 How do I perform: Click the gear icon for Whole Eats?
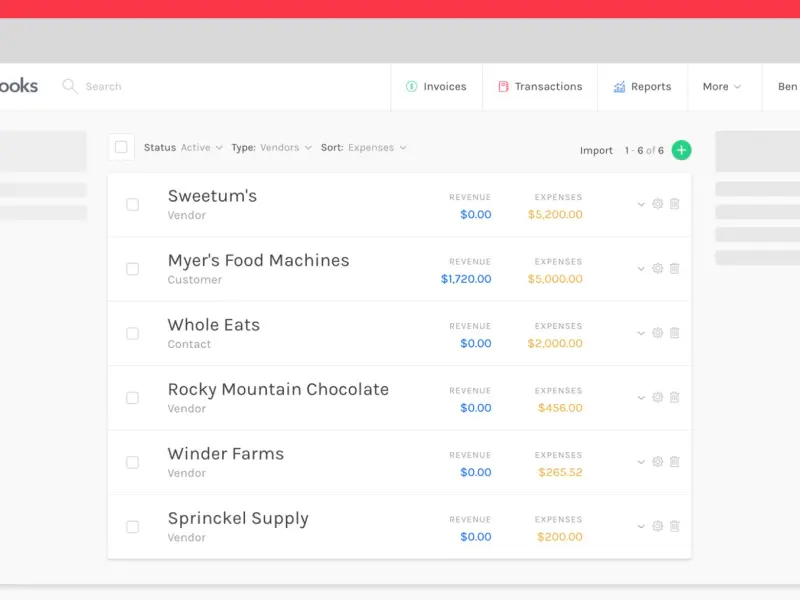(658, 333)
